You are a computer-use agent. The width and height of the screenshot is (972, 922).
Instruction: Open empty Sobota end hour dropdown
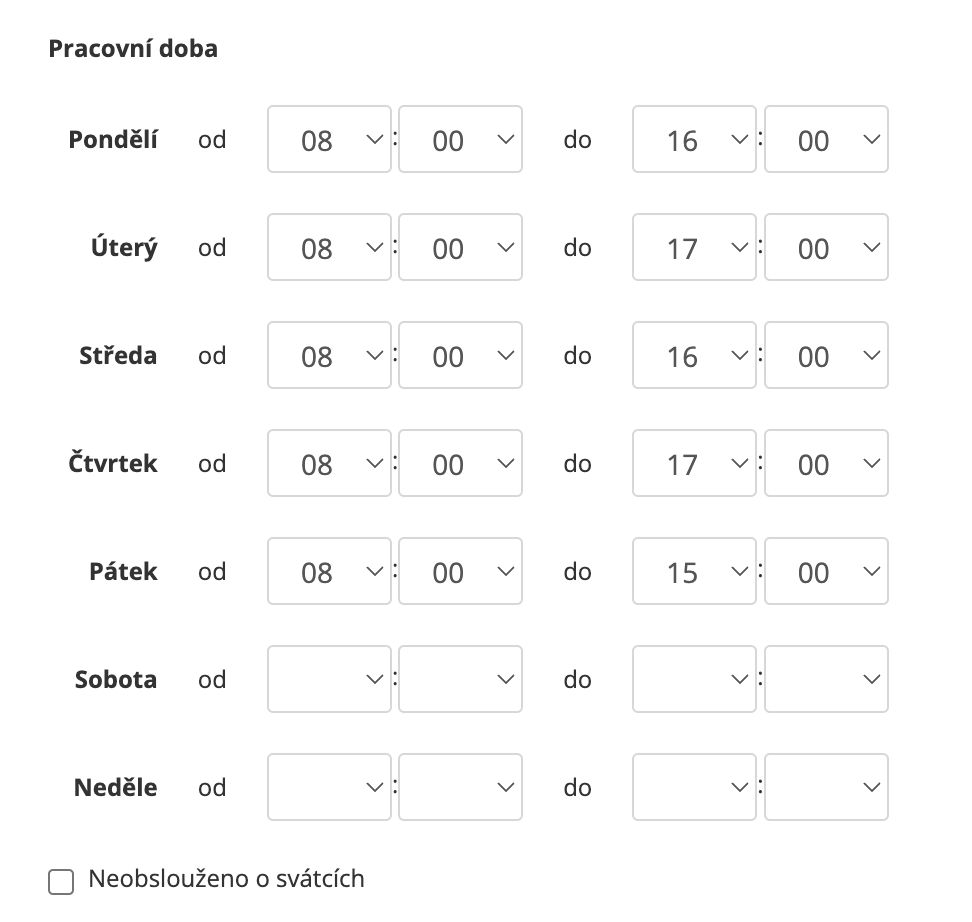point(694,680)
